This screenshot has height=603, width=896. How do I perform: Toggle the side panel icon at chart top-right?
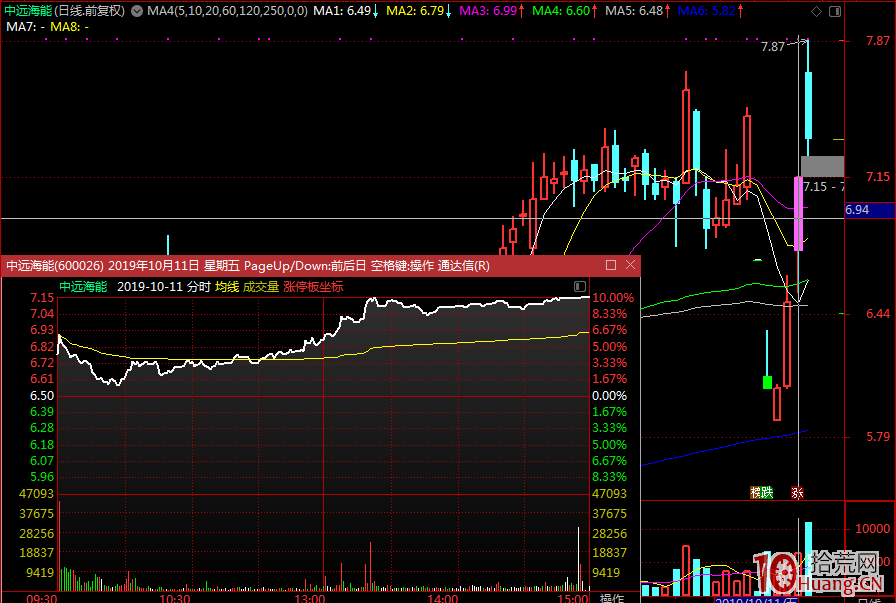tap(835, 11)
